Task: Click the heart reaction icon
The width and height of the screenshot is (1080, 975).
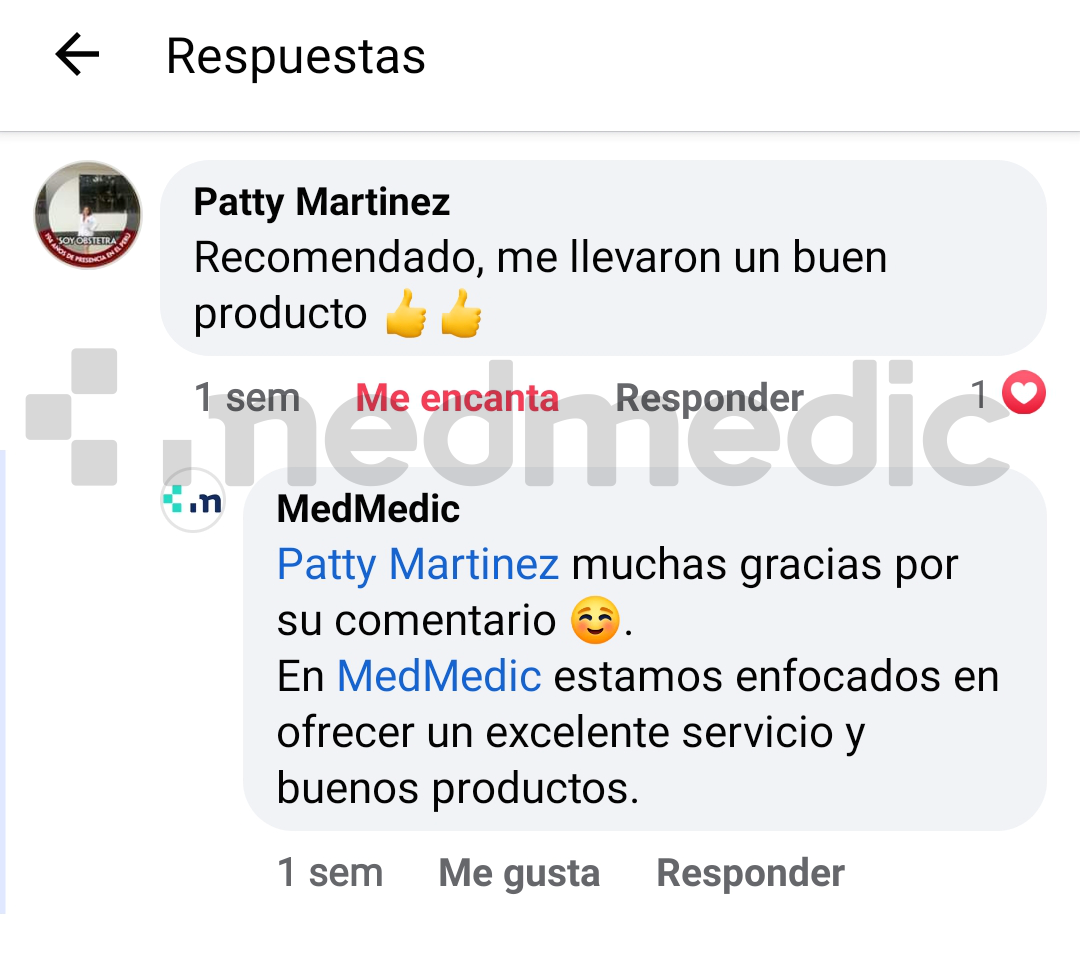Action: pyautogui.click(x=1024, y=392)
